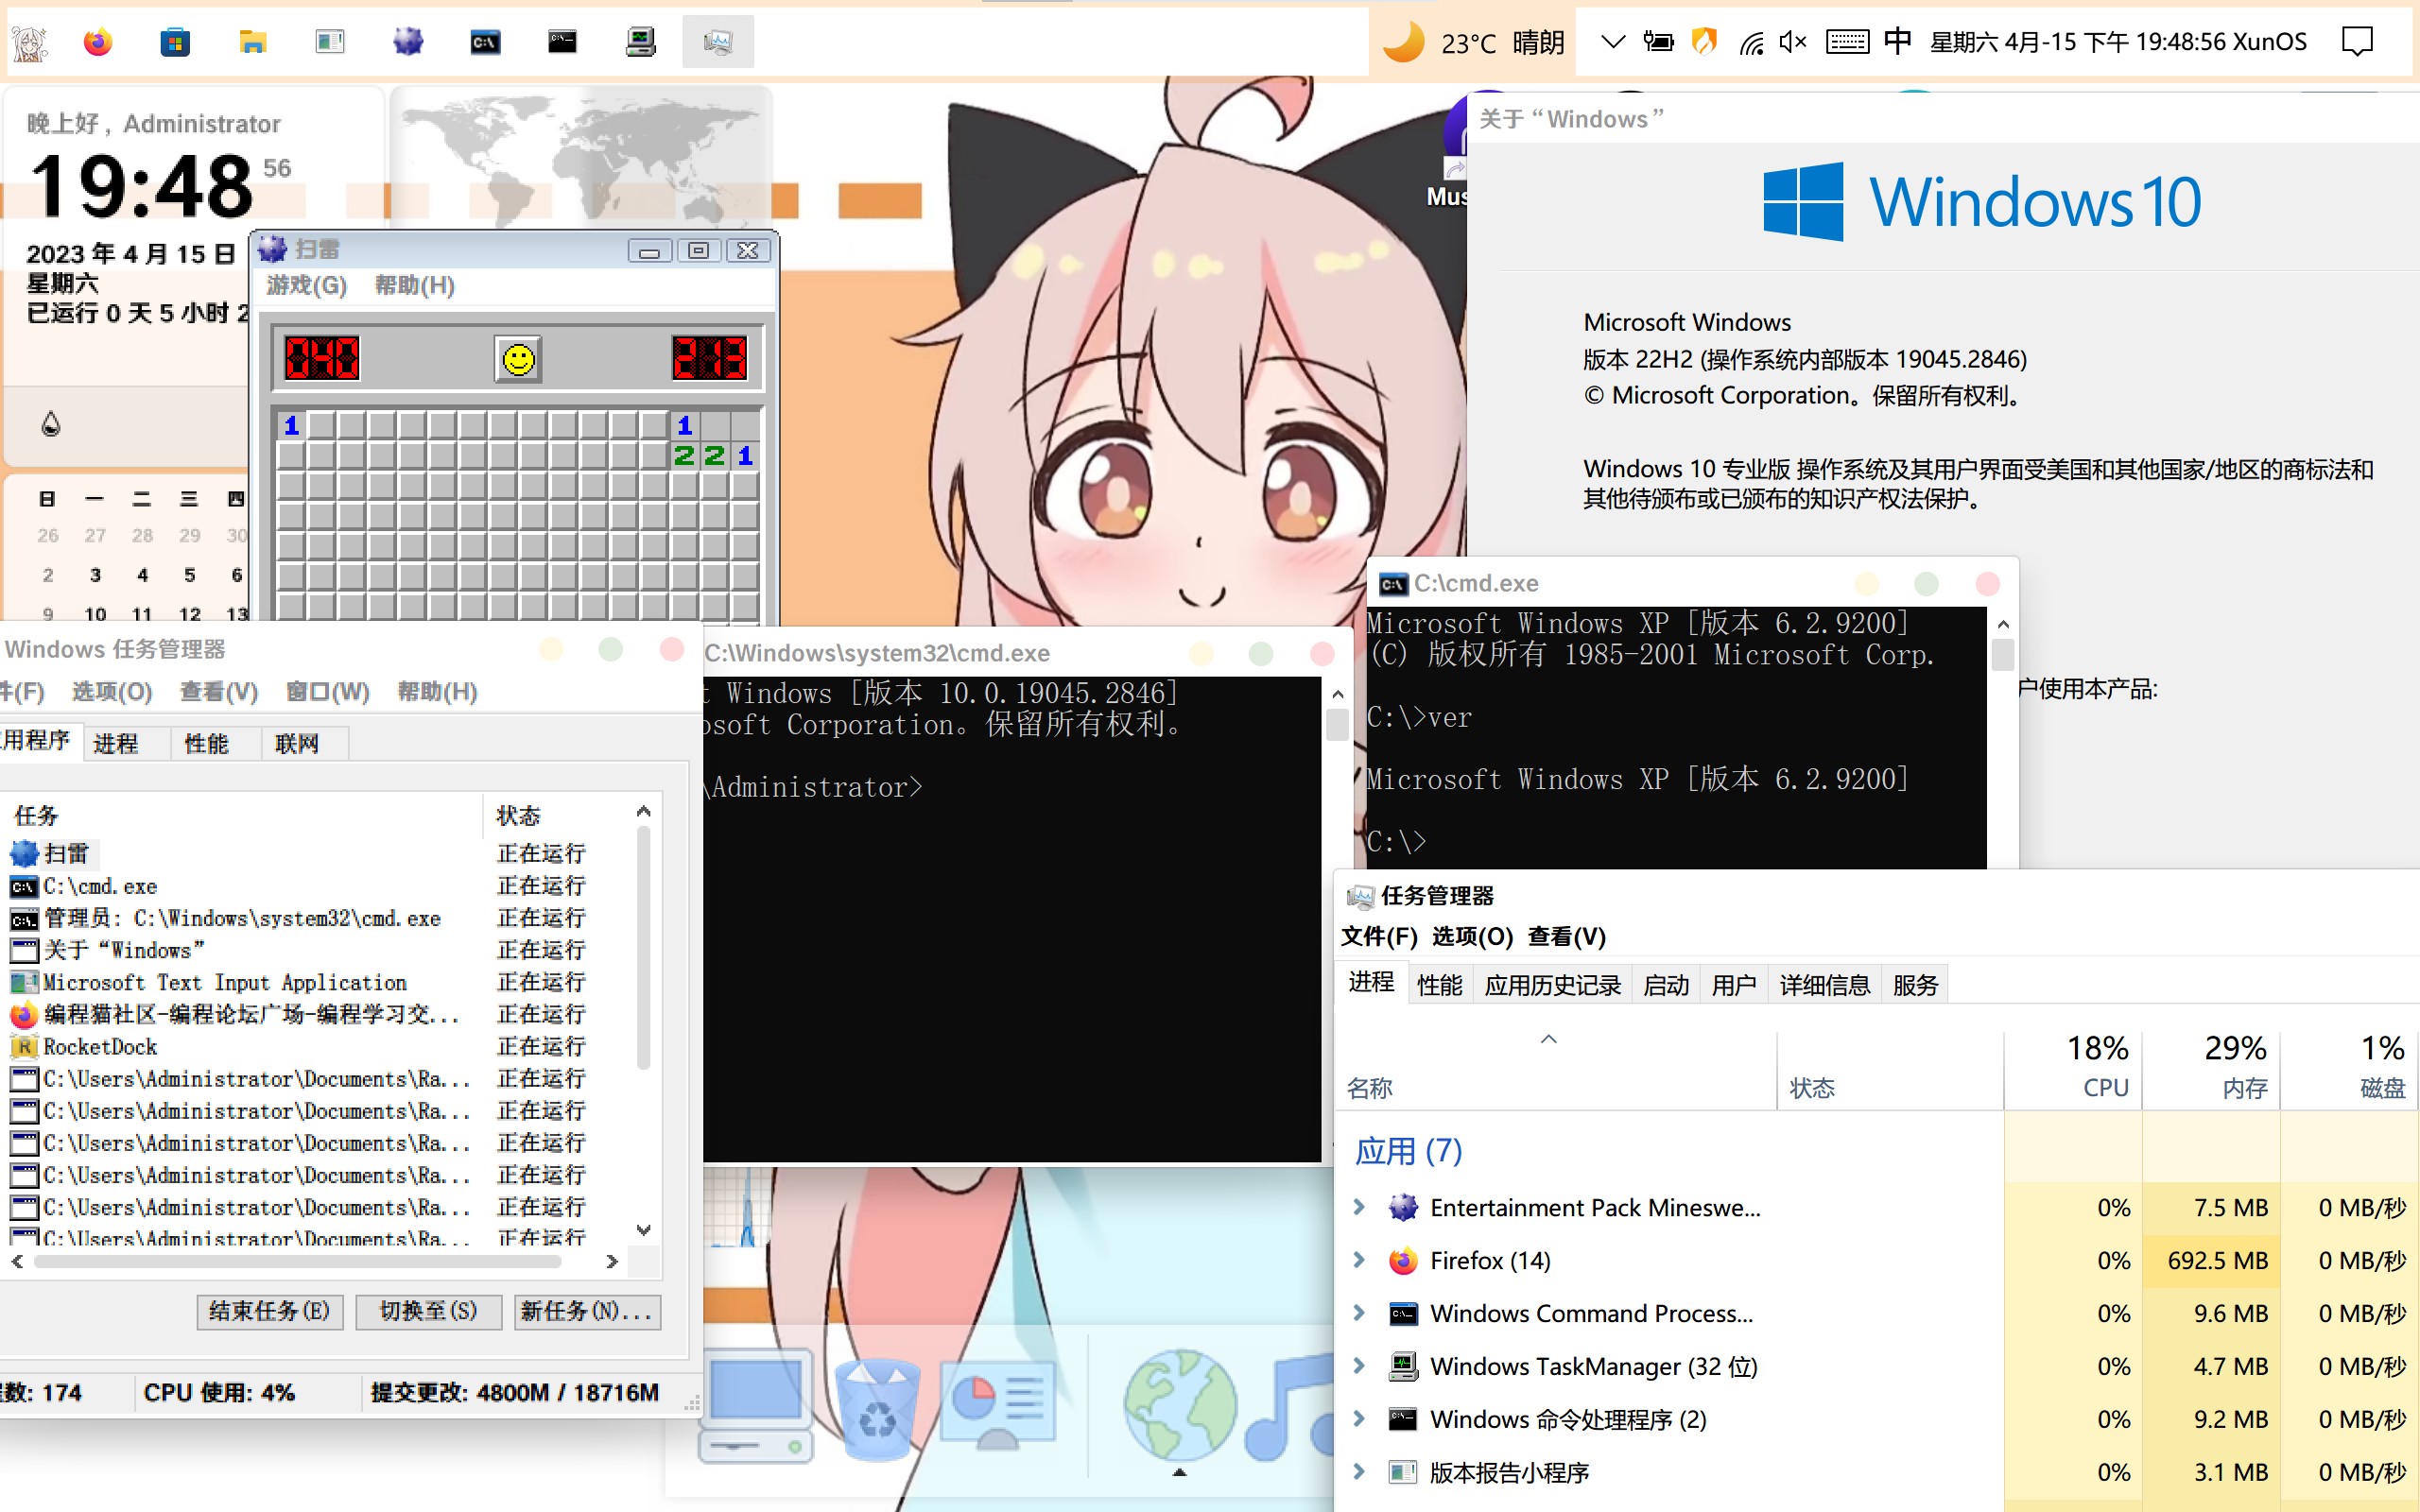
Task: Expand the Windows Command Processor row
Action: [1359, 1313]
